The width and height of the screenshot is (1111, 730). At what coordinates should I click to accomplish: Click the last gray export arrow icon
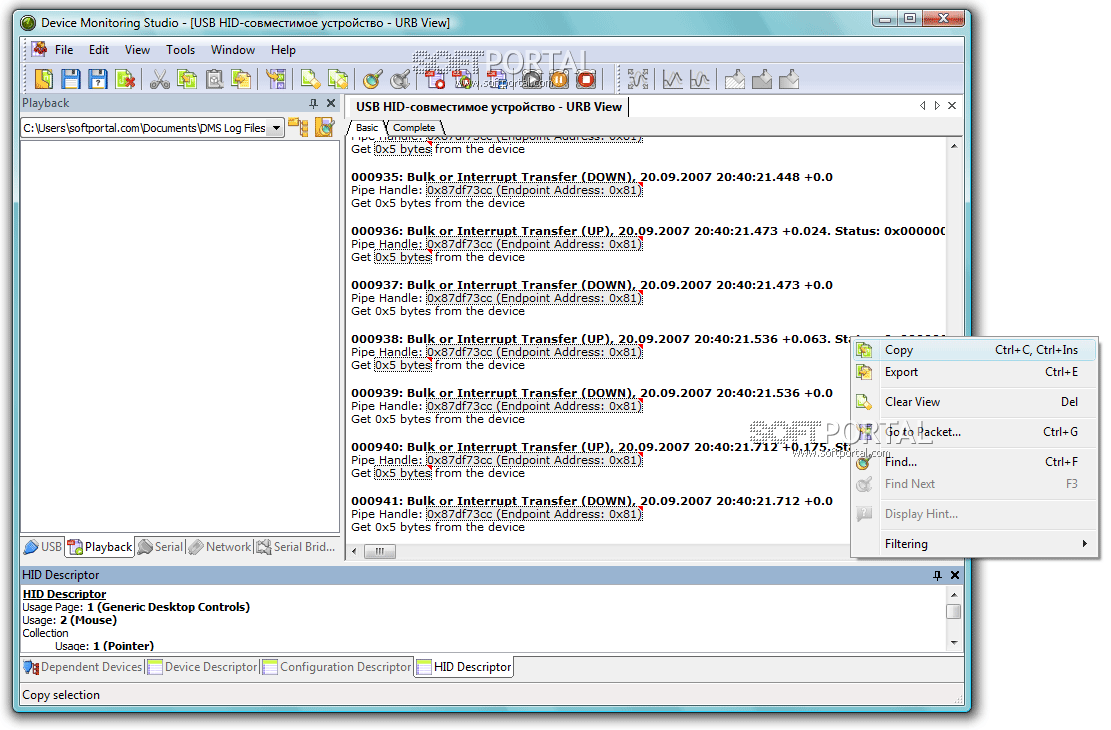tap(789, 79)
